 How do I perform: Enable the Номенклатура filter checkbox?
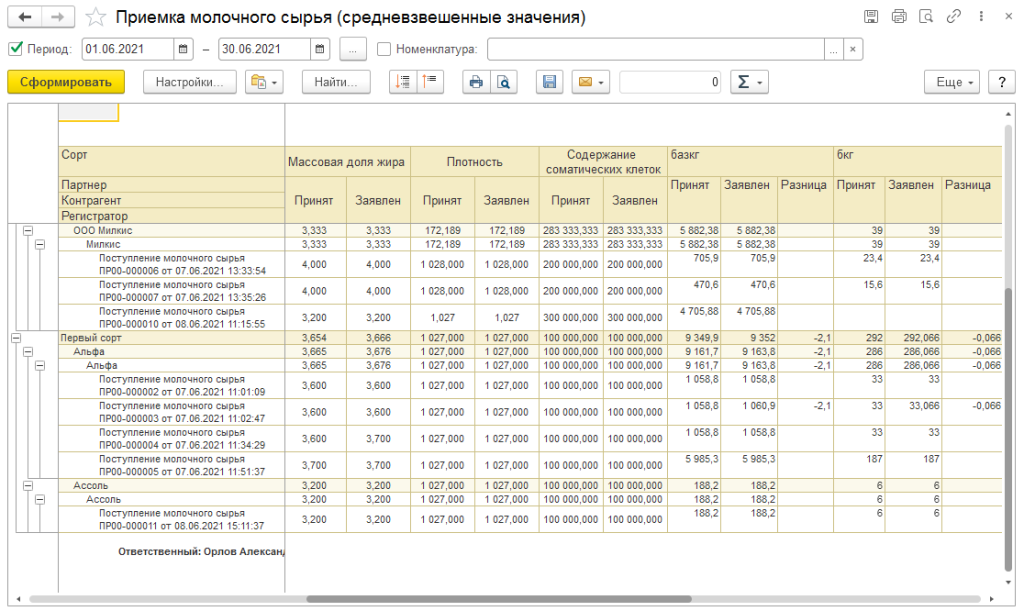385,48
